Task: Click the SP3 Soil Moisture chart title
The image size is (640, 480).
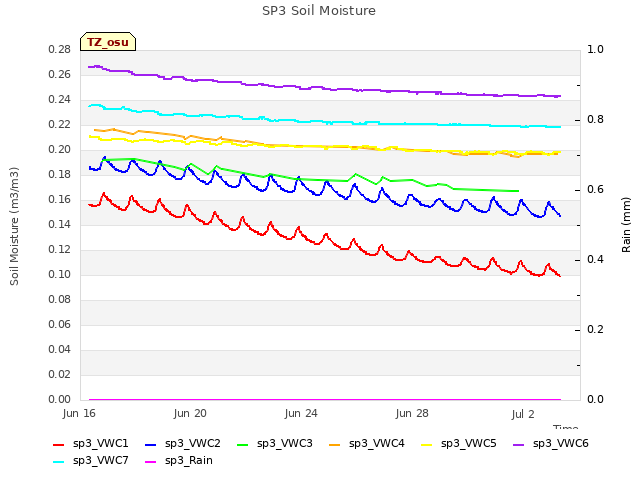Action: click(319, 11)
